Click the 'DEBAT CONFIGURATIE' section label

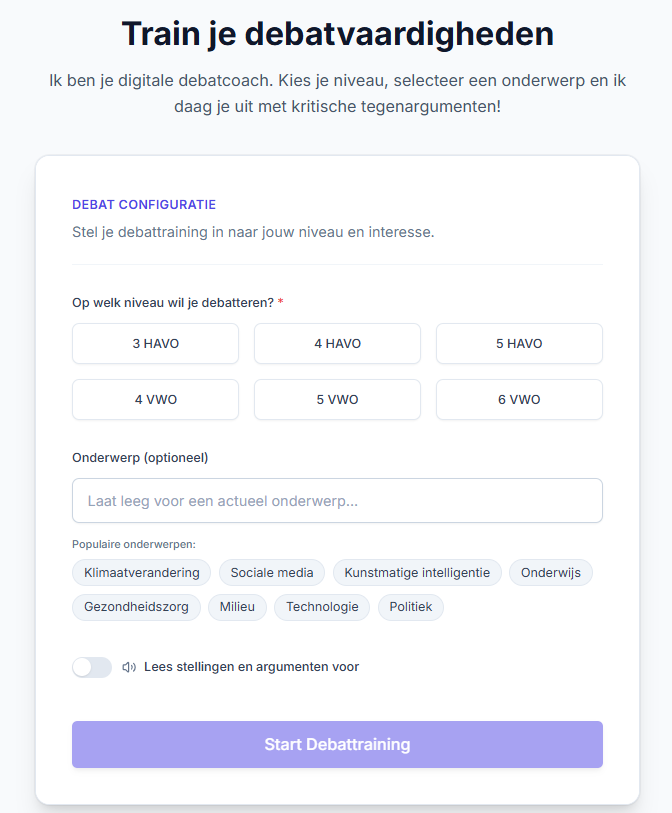click(144, 205)
